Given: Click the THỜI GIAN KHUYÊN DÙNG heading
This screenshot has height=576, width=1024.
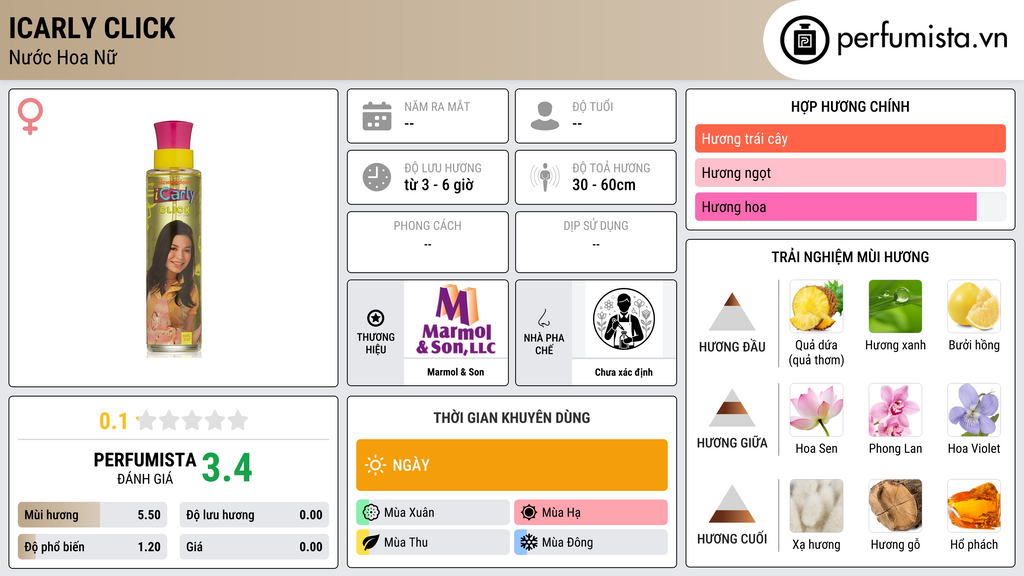Looking at the screenshot, I should 512,417.
